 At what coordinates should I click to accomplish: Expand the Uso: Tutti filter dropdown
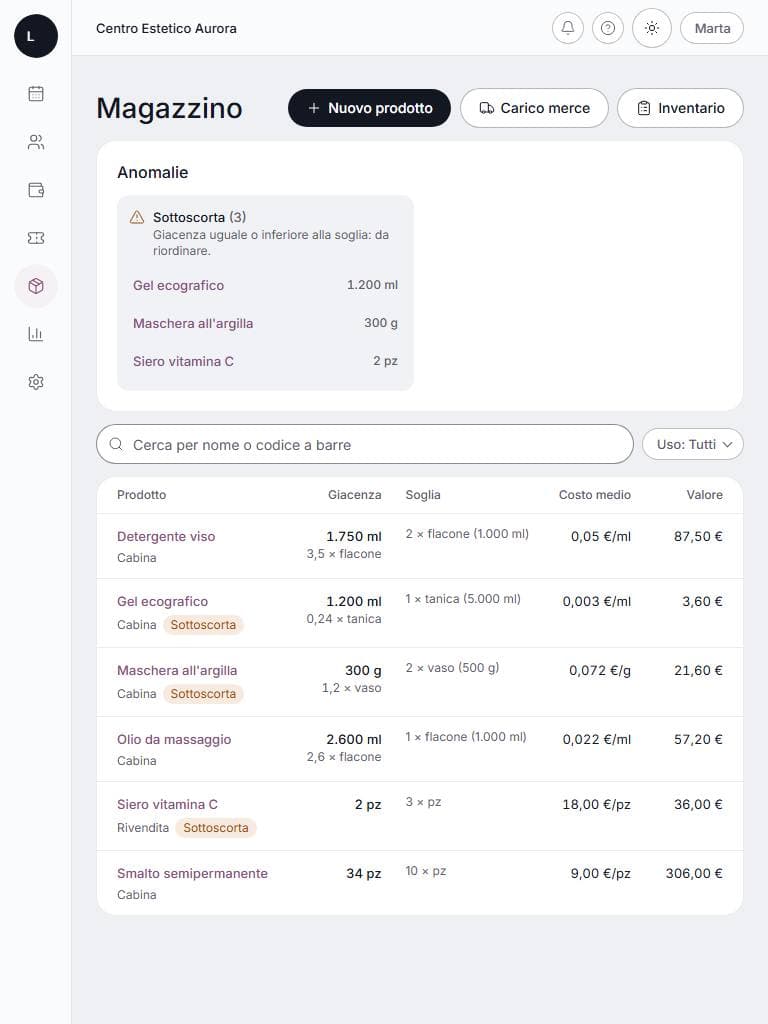point(693,445)
